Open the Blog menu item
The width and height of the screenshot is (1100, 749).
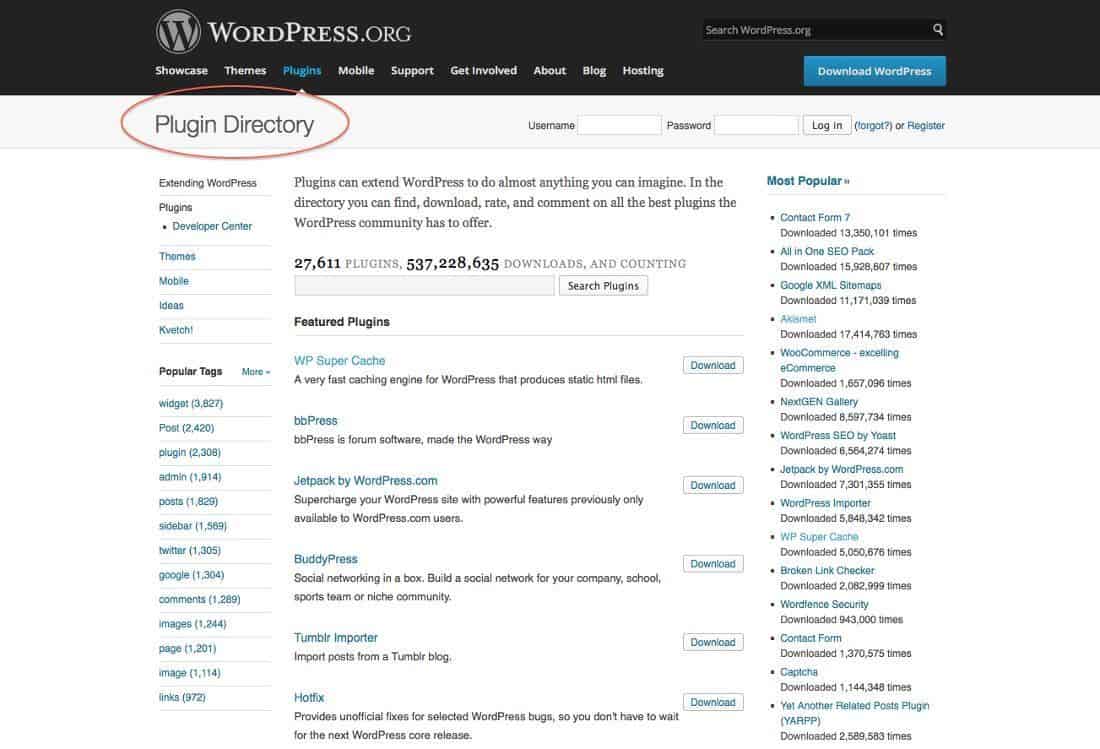[x=594, y=71]
